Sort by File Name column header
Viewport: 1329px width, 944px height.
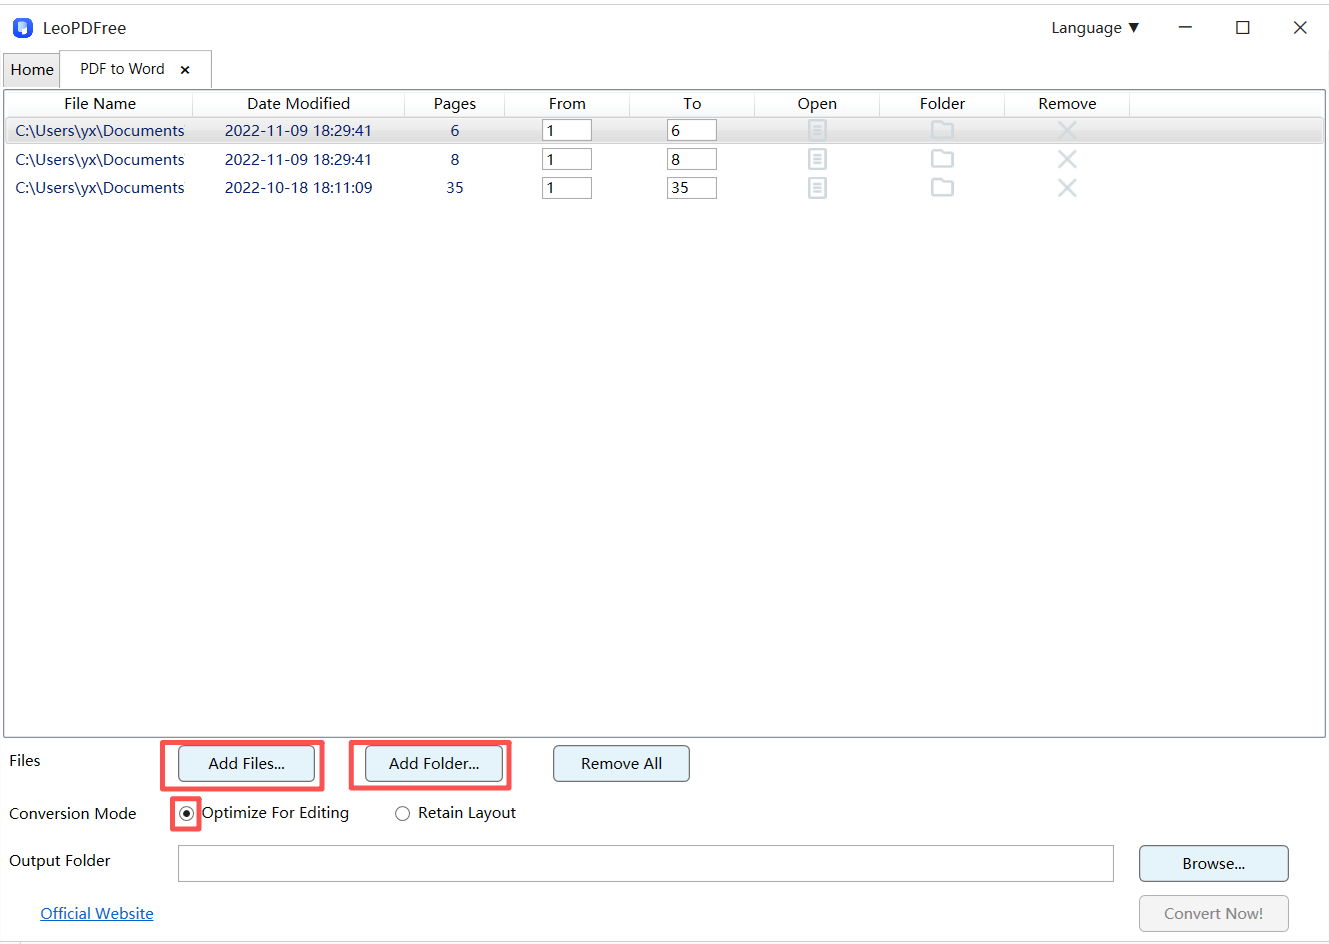(99, 104)
